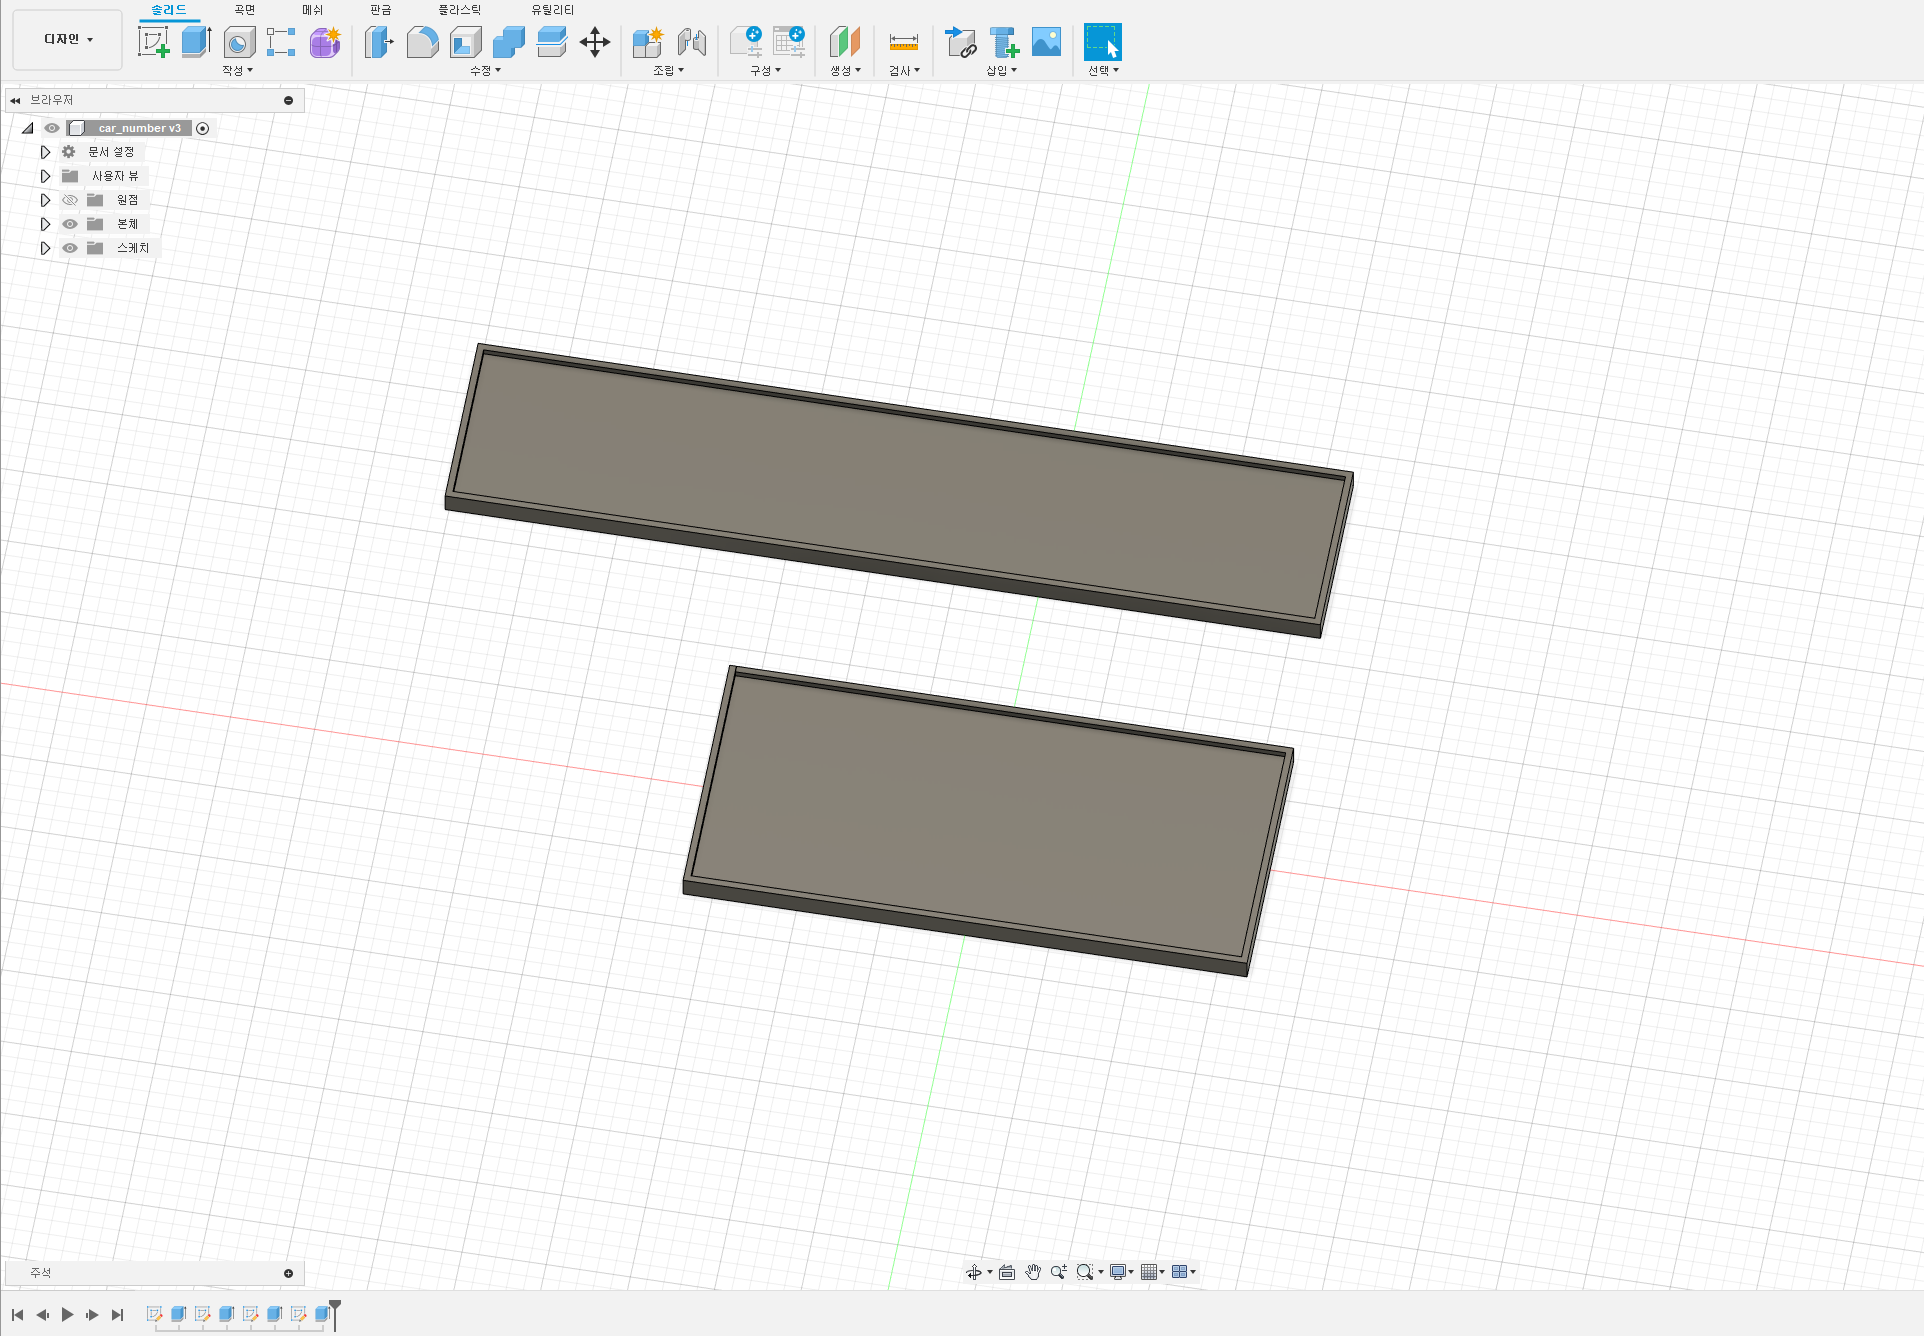This screenshot has width=1924, height=1336.
Task: Open the 검사 menu
Action: 904,71
